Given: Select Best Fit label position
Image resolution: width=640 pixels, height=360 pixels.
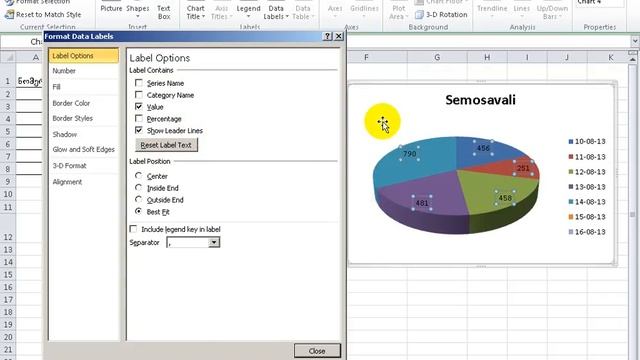Looking at the screenshot, I should pos(138,211).
